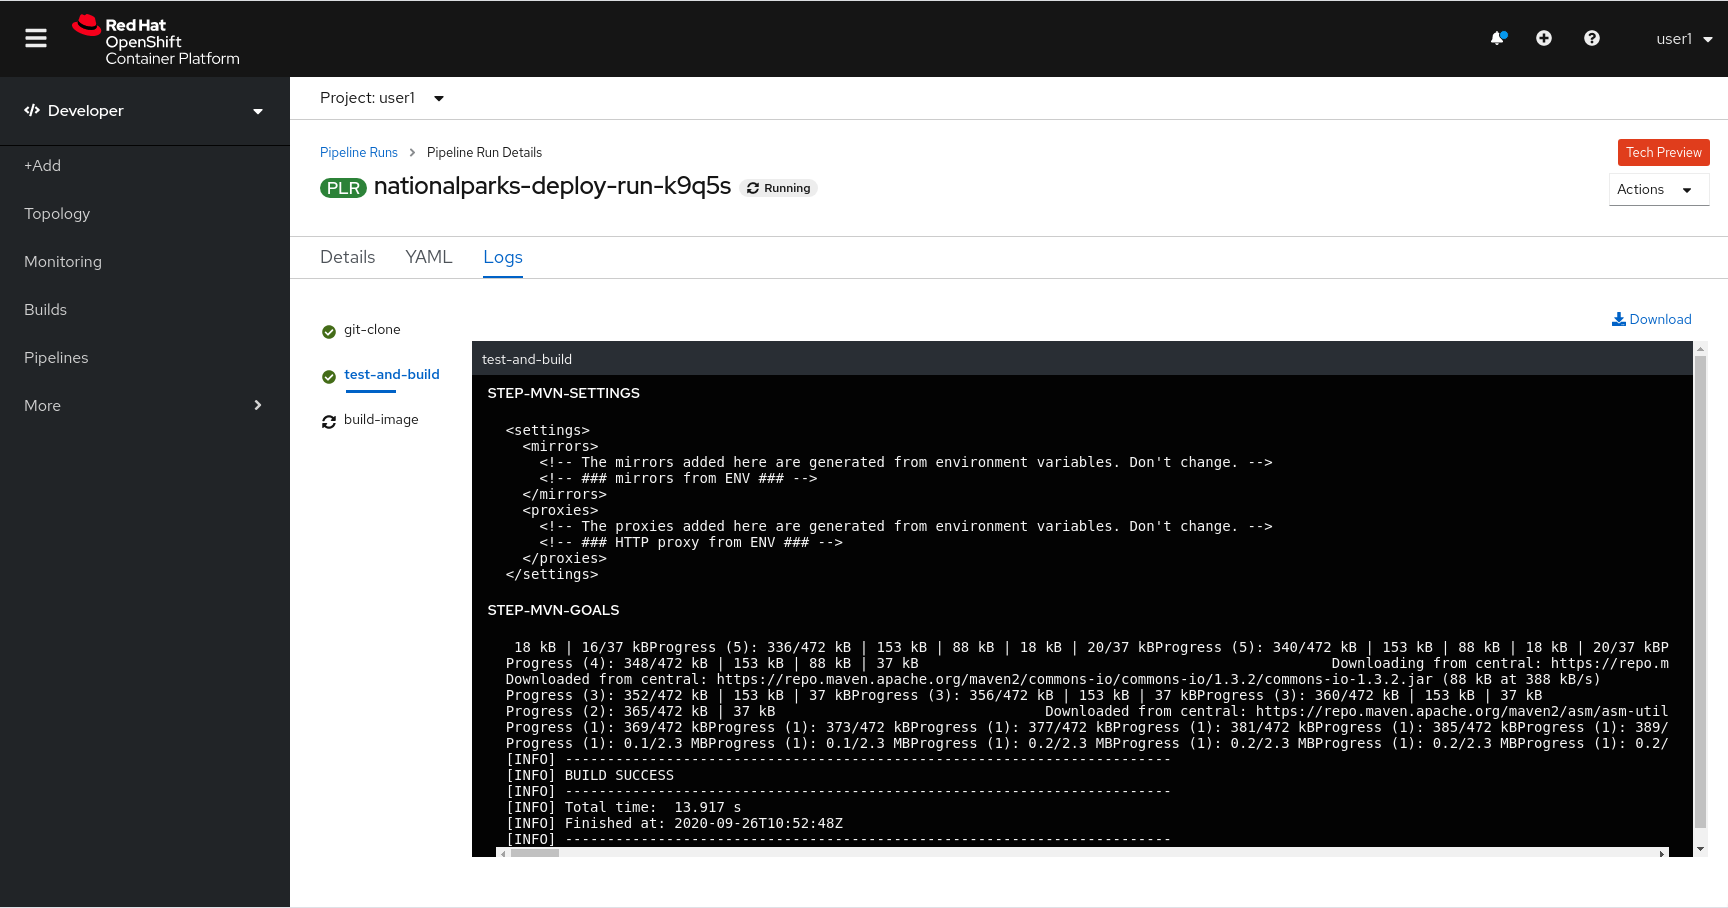The width and height of the screenshot is (1728, 908).
Task: Switch to the YAML tab
Action: click(428, 257)
